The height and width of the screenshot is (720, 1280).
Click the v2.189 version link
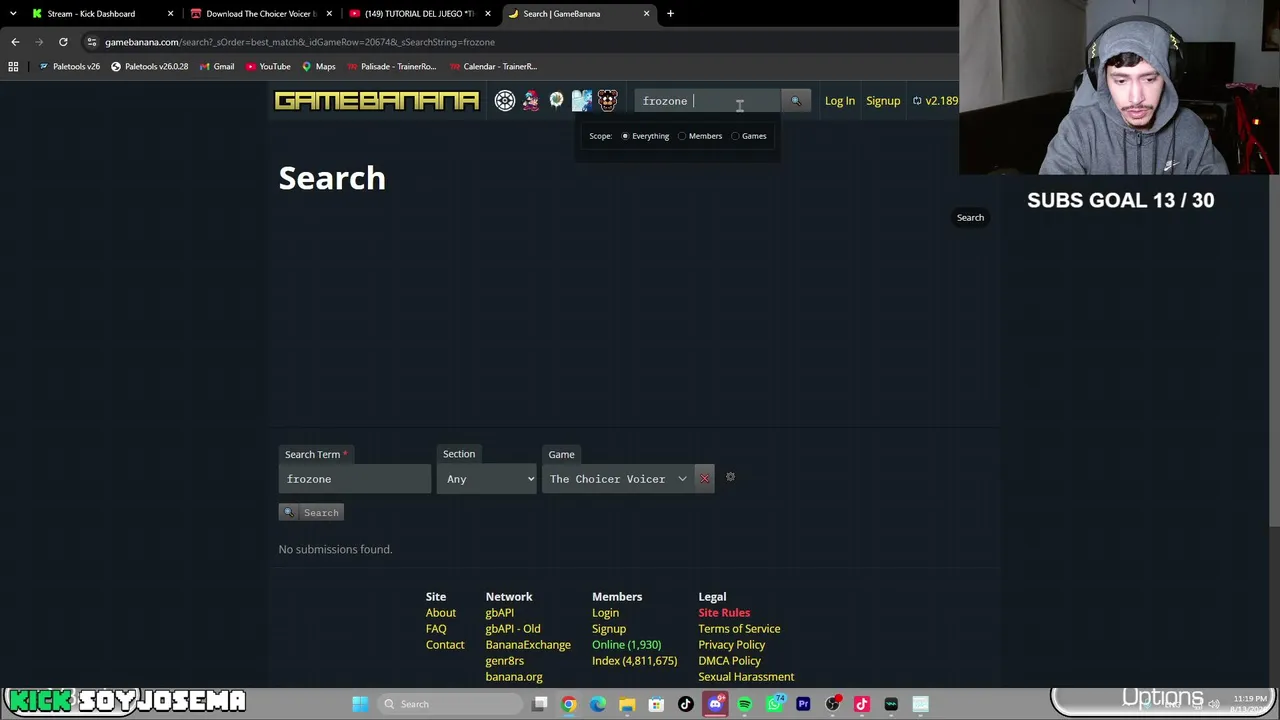935,101
